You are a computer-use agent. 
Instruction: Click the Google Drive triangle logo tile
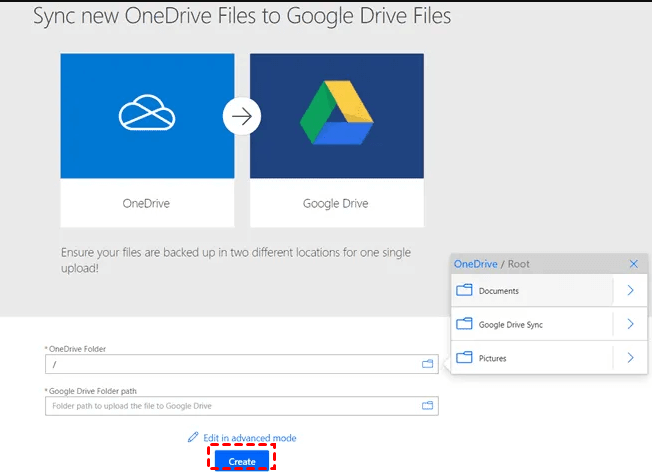(337, 116)
